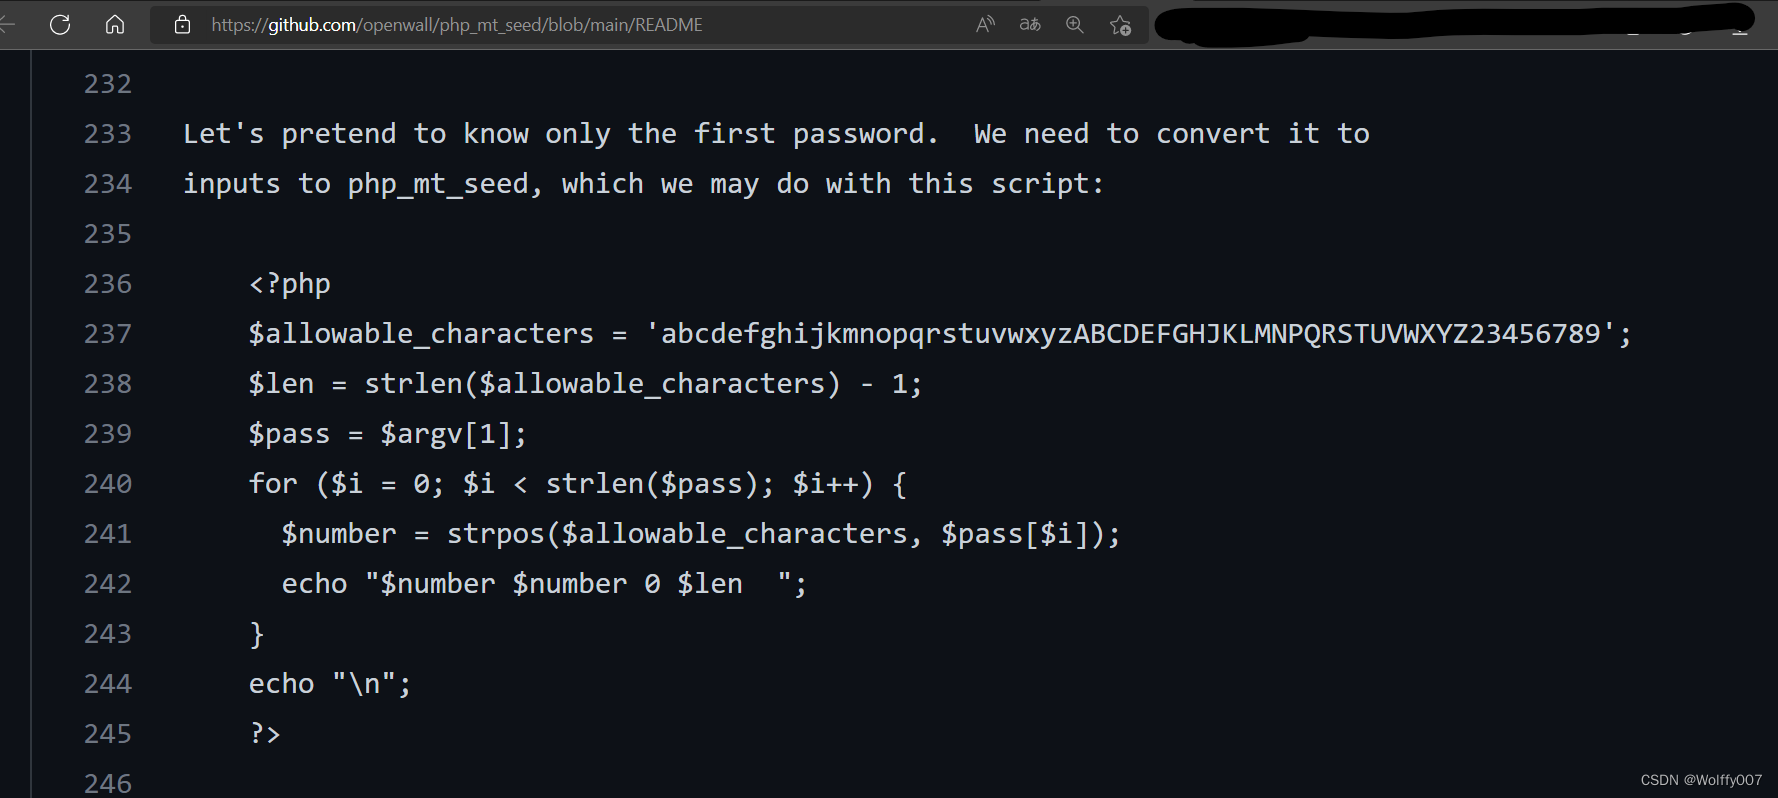
Task: Click the $allowable_characters string on line 237
Action: [1130, 334]
